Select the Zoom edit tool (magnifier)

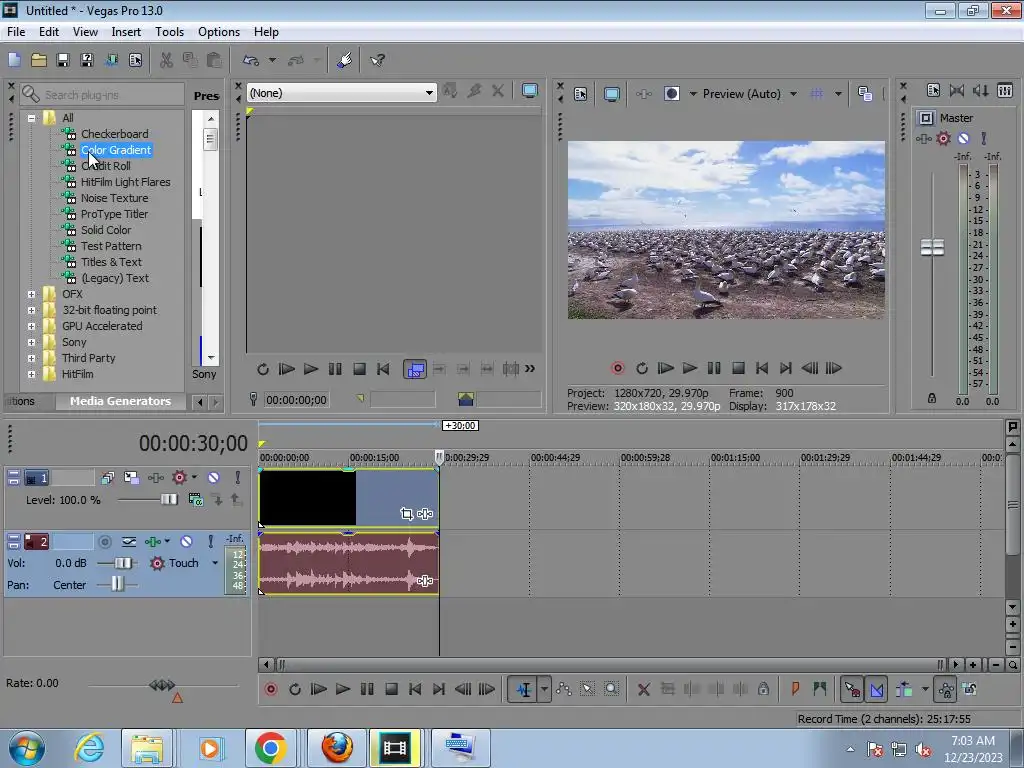point(611,689)
